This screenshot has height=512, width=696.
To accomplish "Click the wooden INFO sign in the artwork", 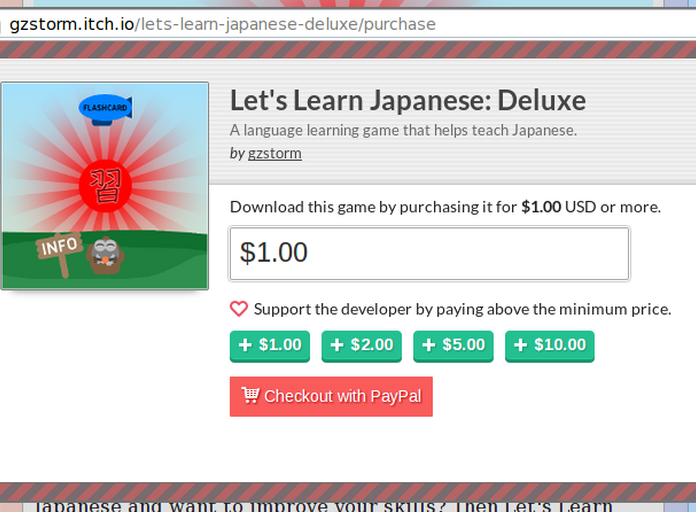I will (x=59, y=252).
